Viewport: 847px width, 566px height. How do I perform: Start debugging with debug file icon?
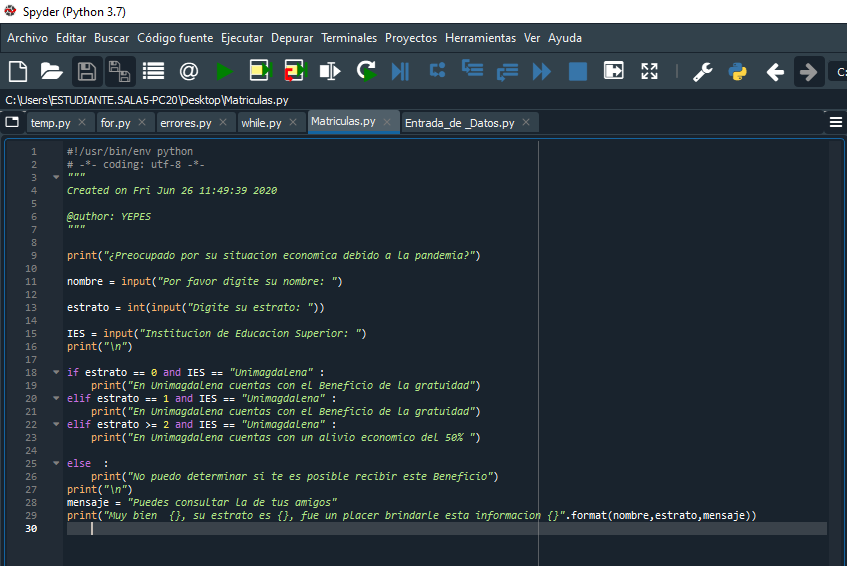[x=400, y=71]
